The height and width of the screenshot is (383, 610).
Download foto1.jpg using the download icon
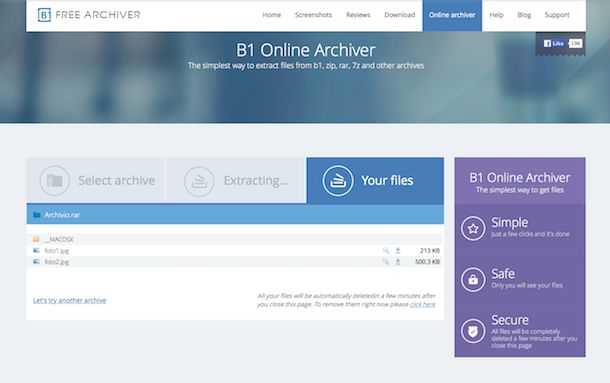click(398, 250)
